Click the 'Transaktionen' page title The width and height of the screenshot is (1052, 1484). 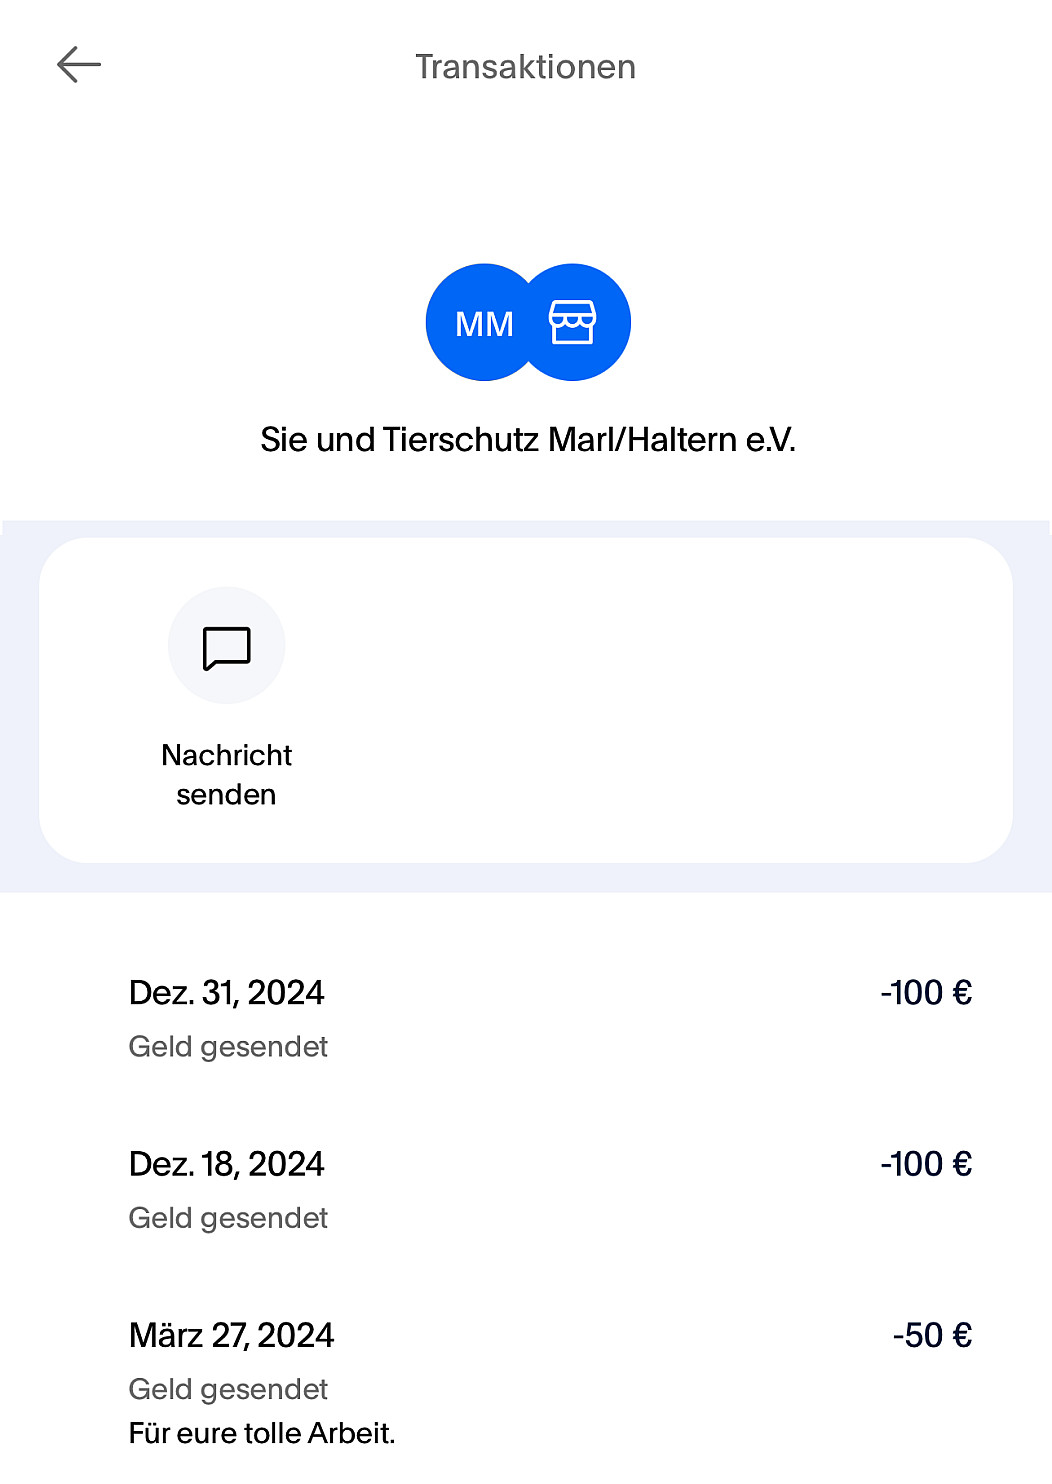(525, 67)
